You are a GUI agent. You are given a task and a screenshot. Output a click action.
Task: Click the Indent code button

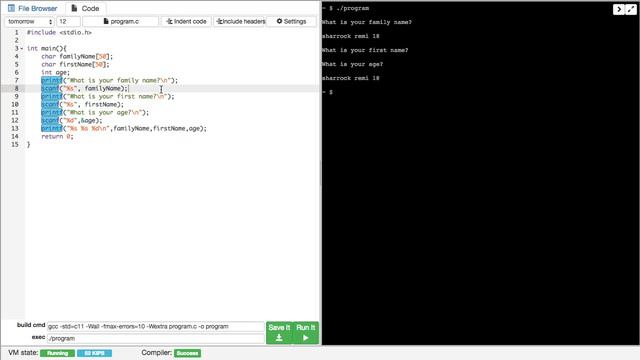(x=187, y=21)
